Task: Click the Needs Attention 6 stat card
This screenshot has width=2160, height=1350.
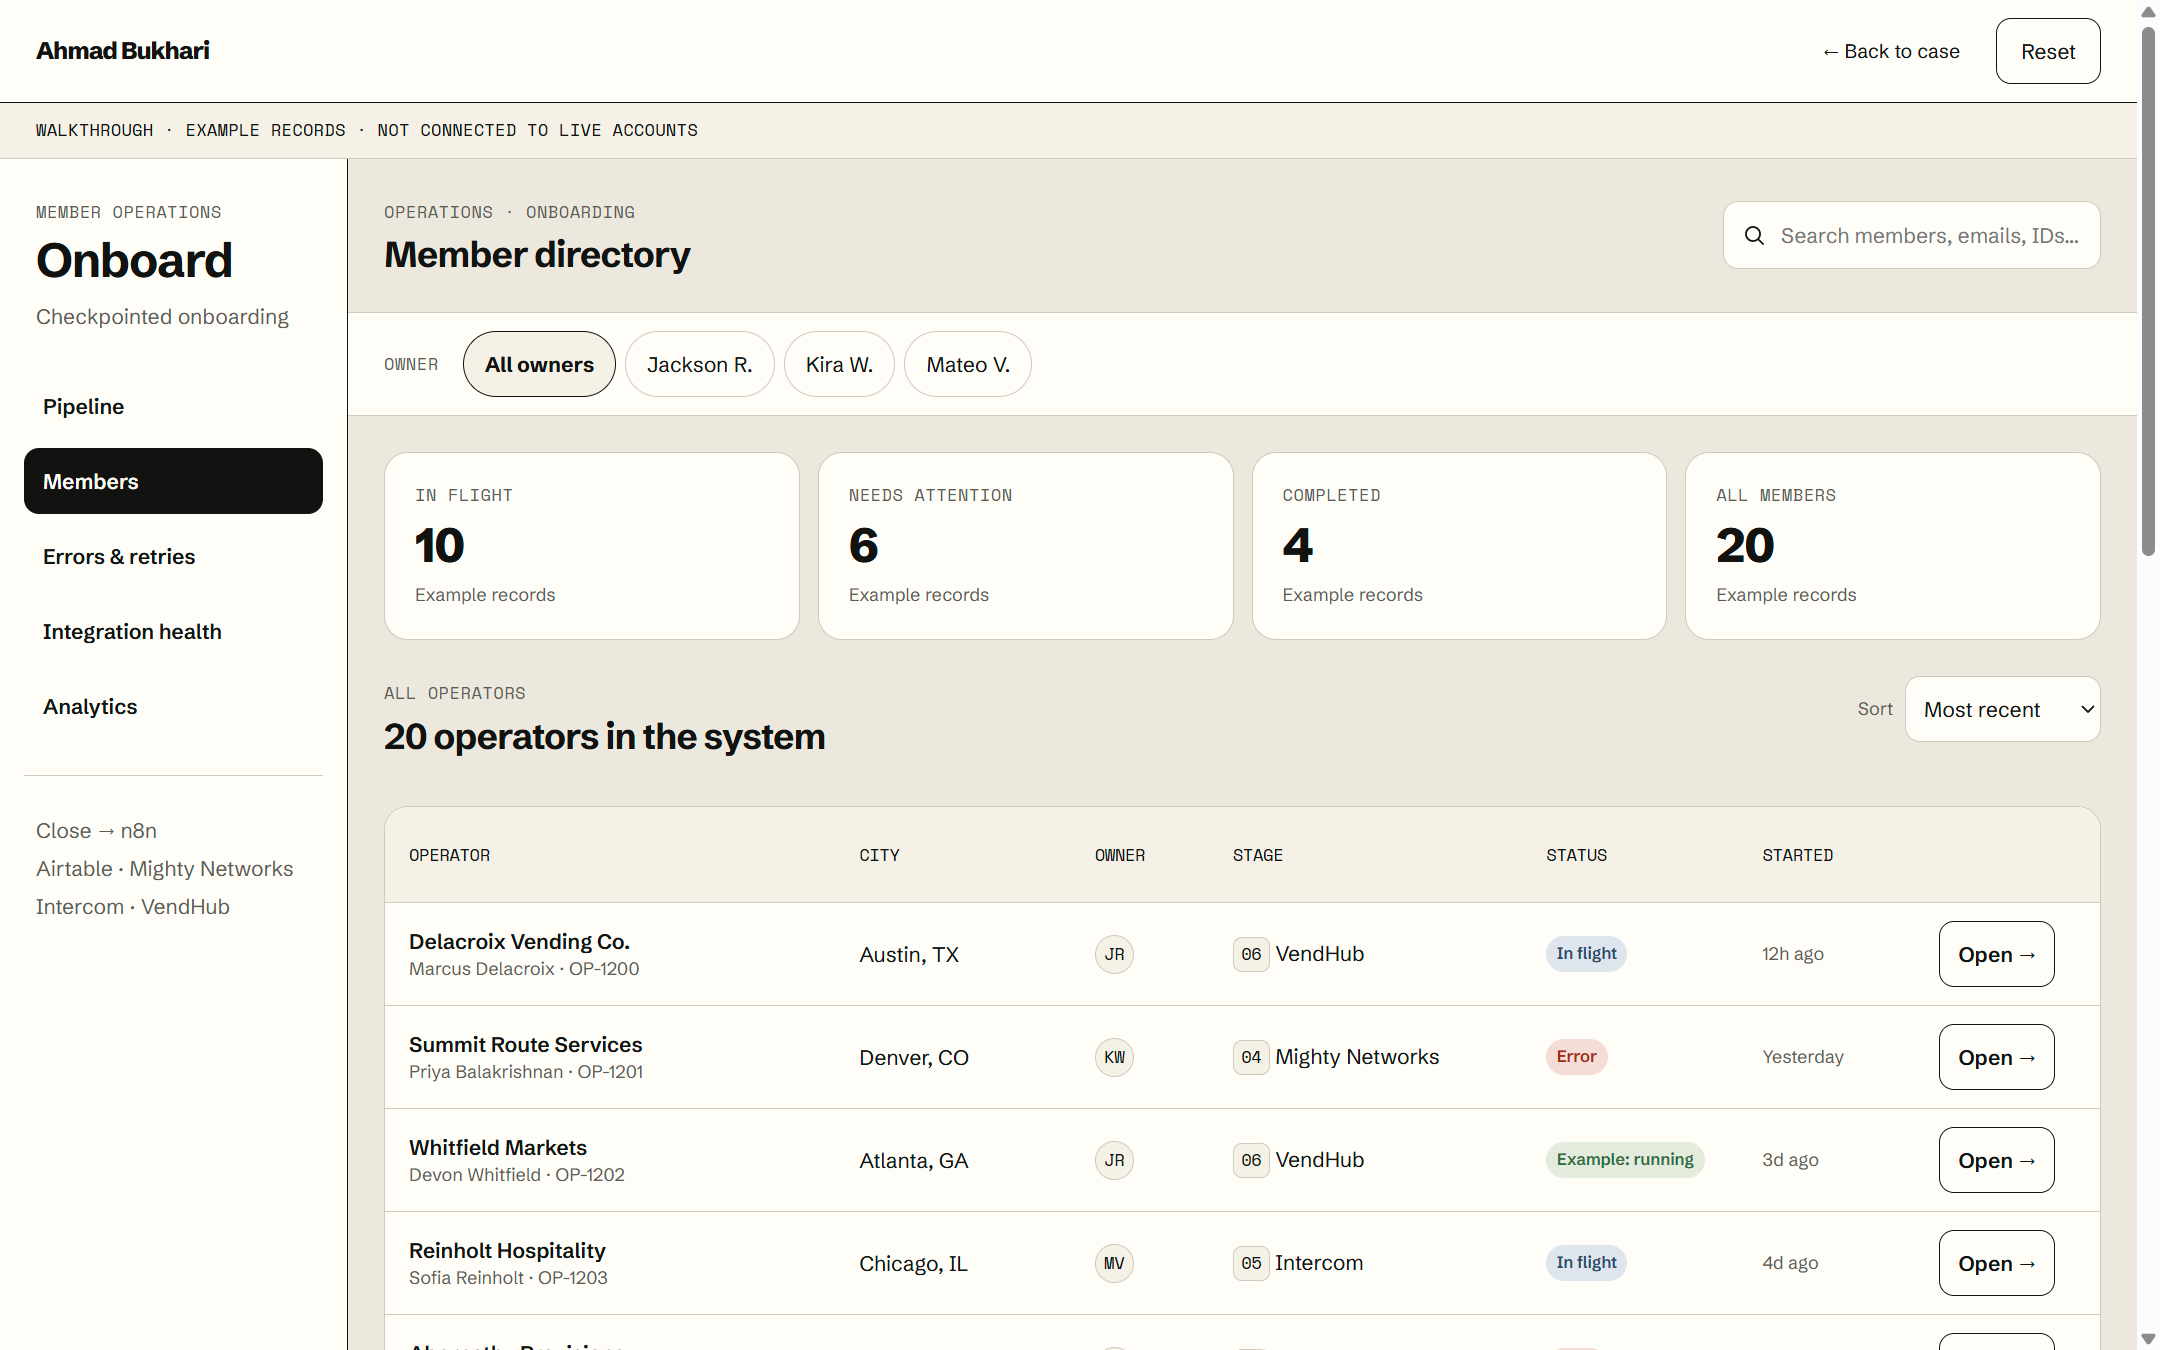Action: click(x=1025, y=546)
